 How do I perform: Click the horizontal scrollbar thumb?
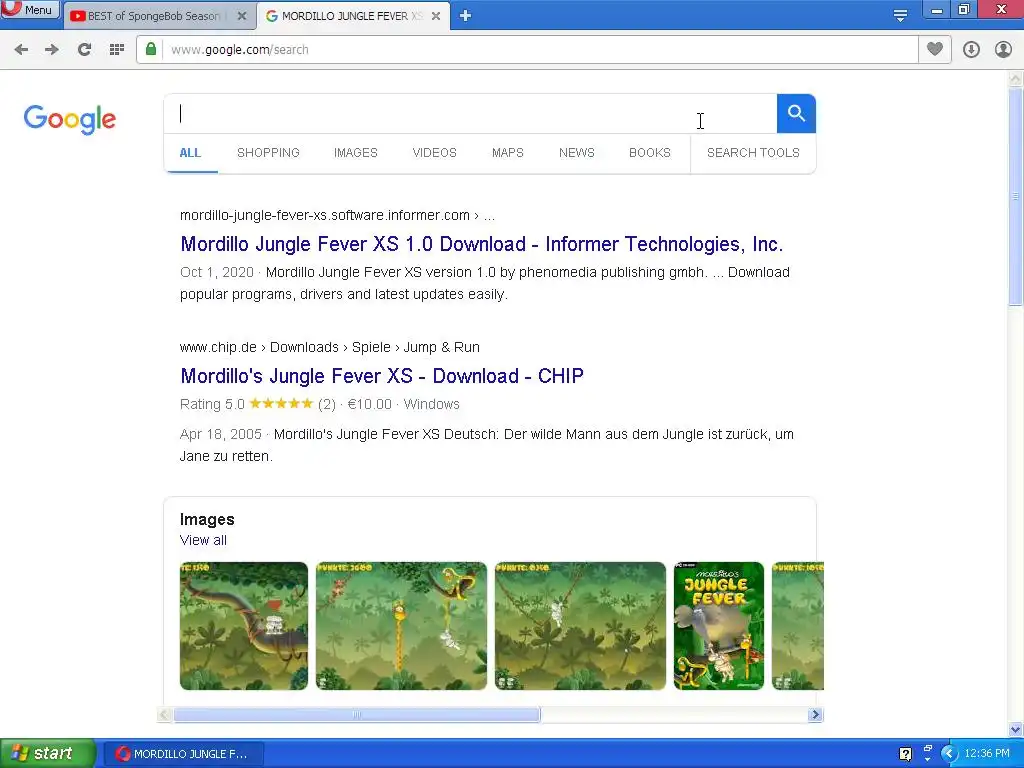tap(357, 714)
